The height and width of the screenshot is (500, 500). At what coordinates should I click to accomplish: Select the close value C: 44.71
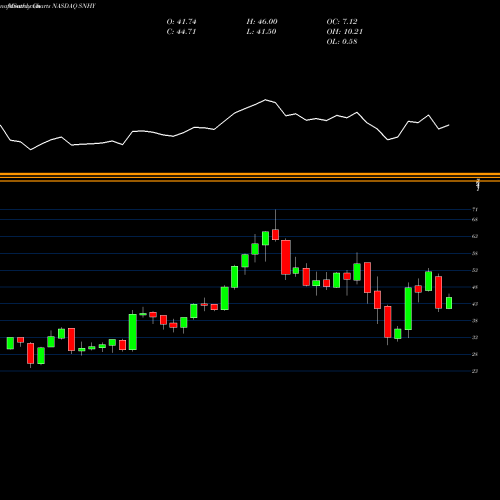pyautogui.click(x=181, y=32)
